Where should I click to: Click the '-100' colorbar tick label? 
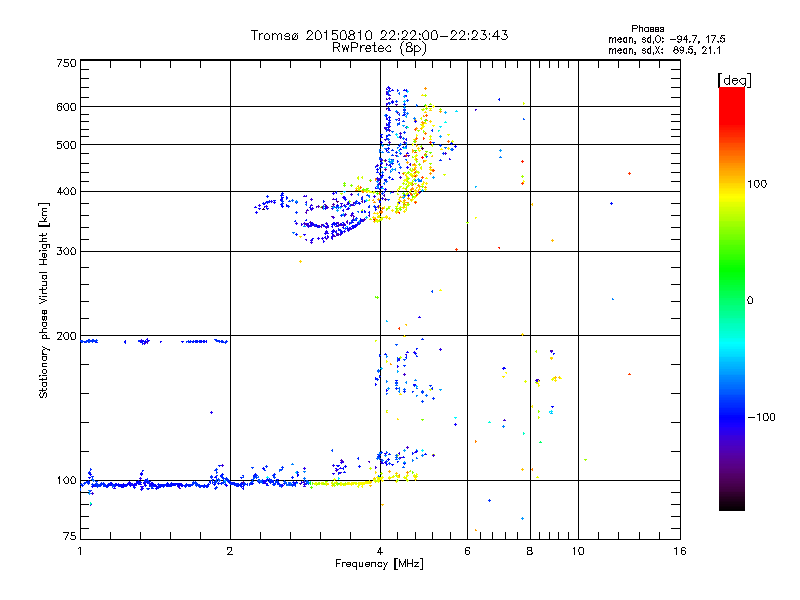(761, 417)
